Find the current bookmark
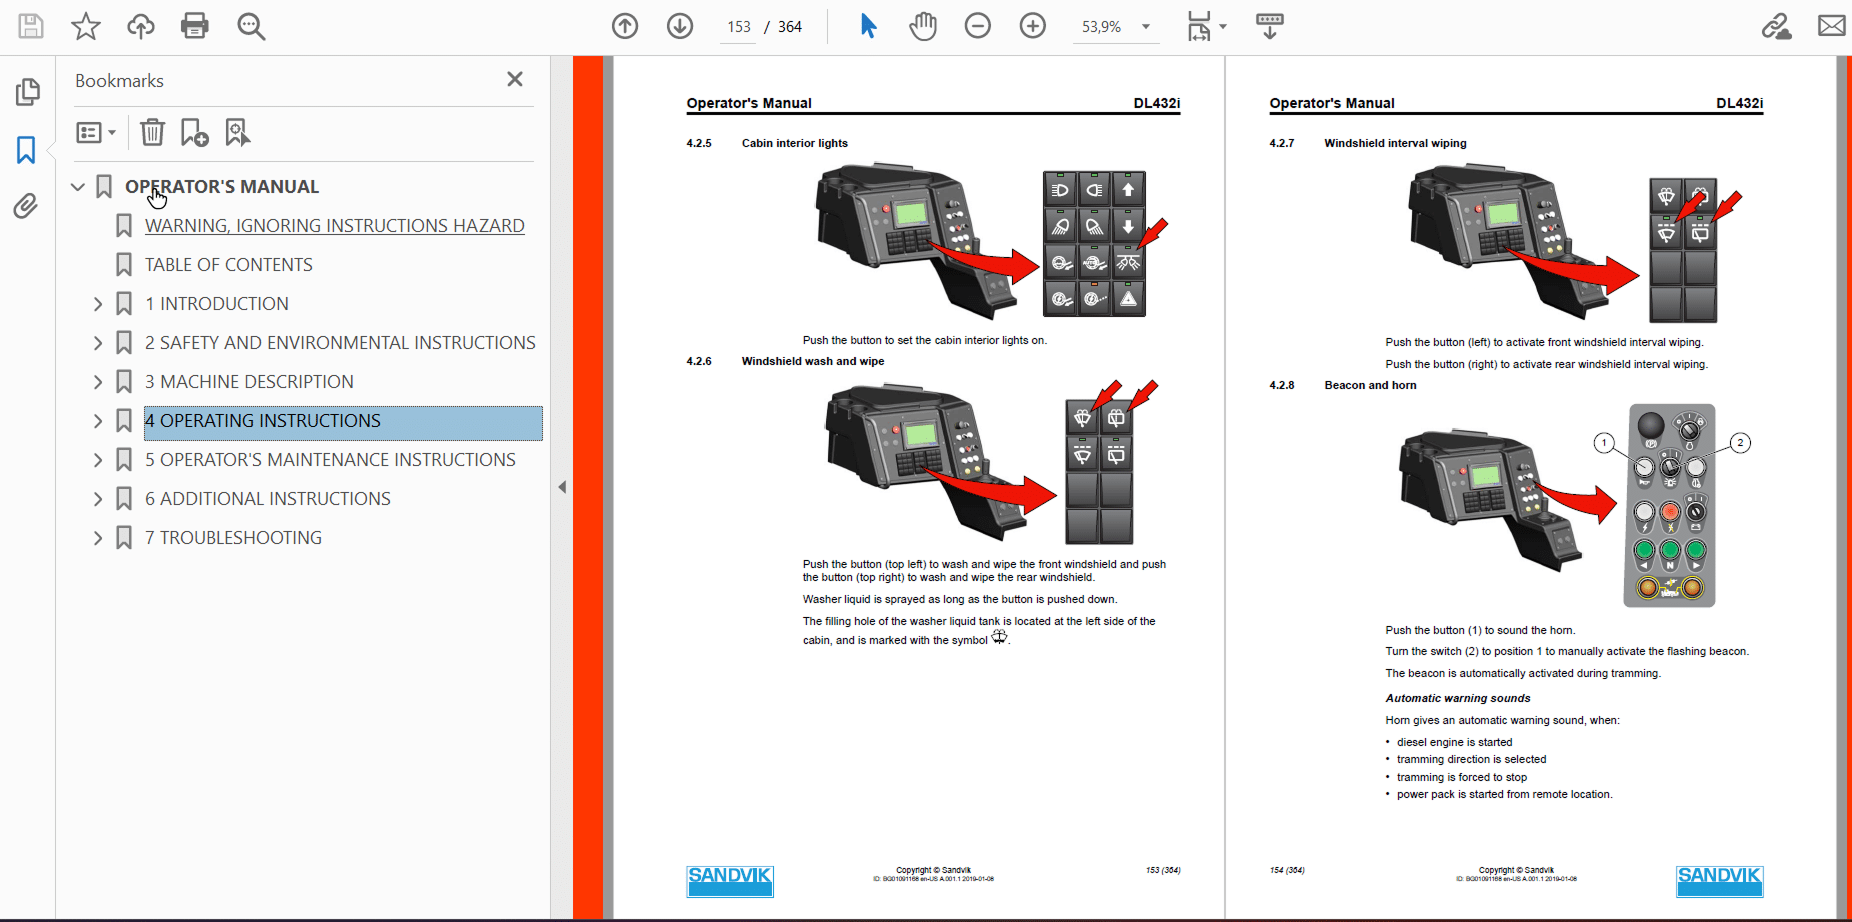 coord(237,132)
